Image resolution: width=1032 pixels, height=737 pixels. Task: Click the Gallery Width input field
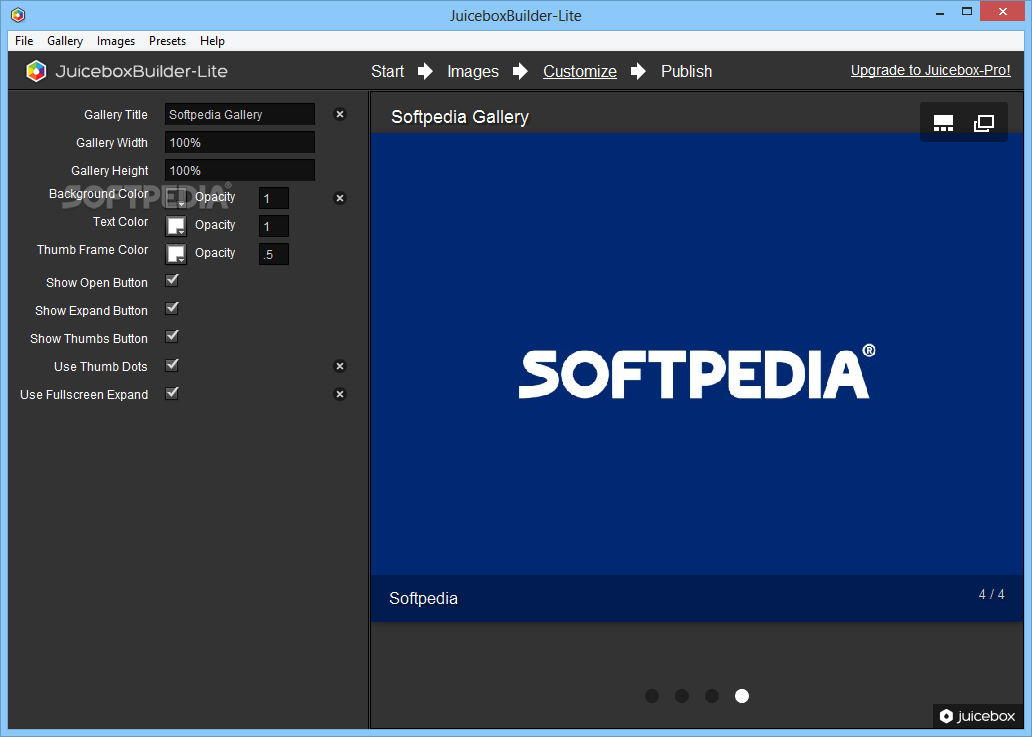tap(240, 142)
